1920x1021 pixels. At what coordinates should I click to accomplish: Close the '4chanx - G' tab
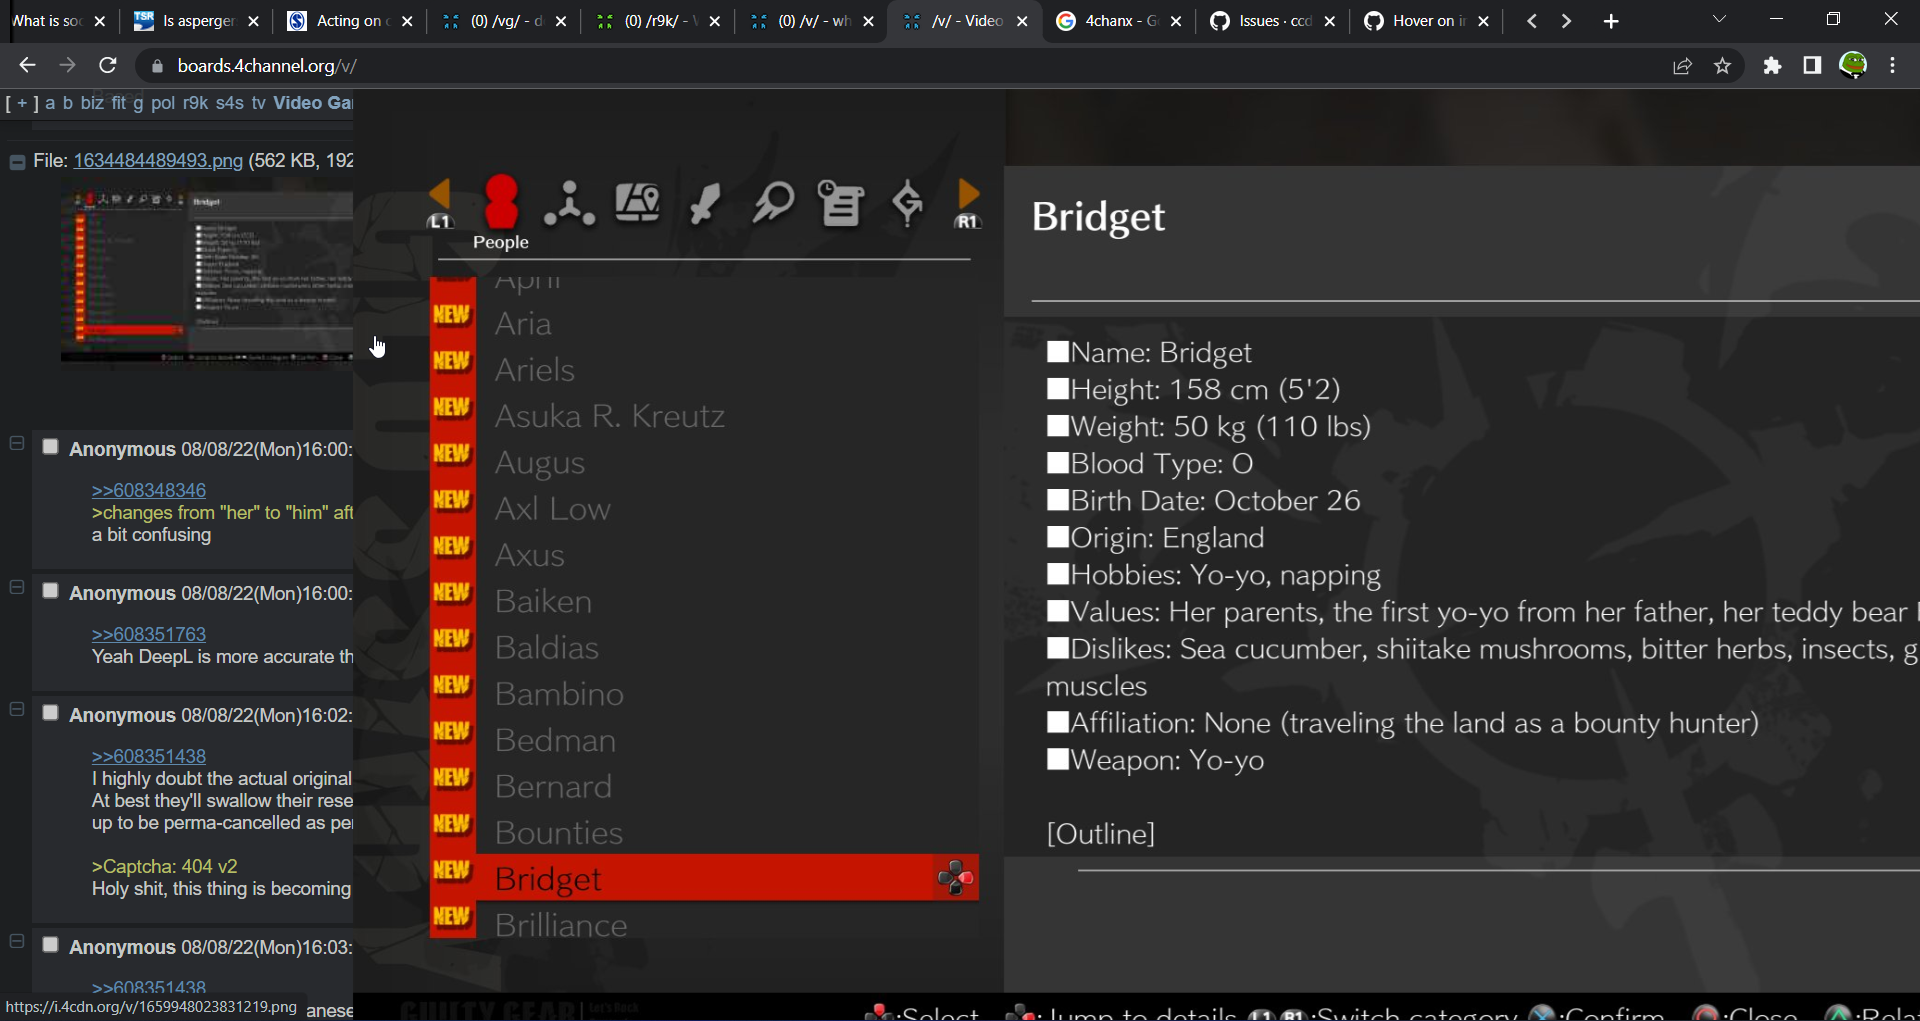click(x=1176, y=21)
